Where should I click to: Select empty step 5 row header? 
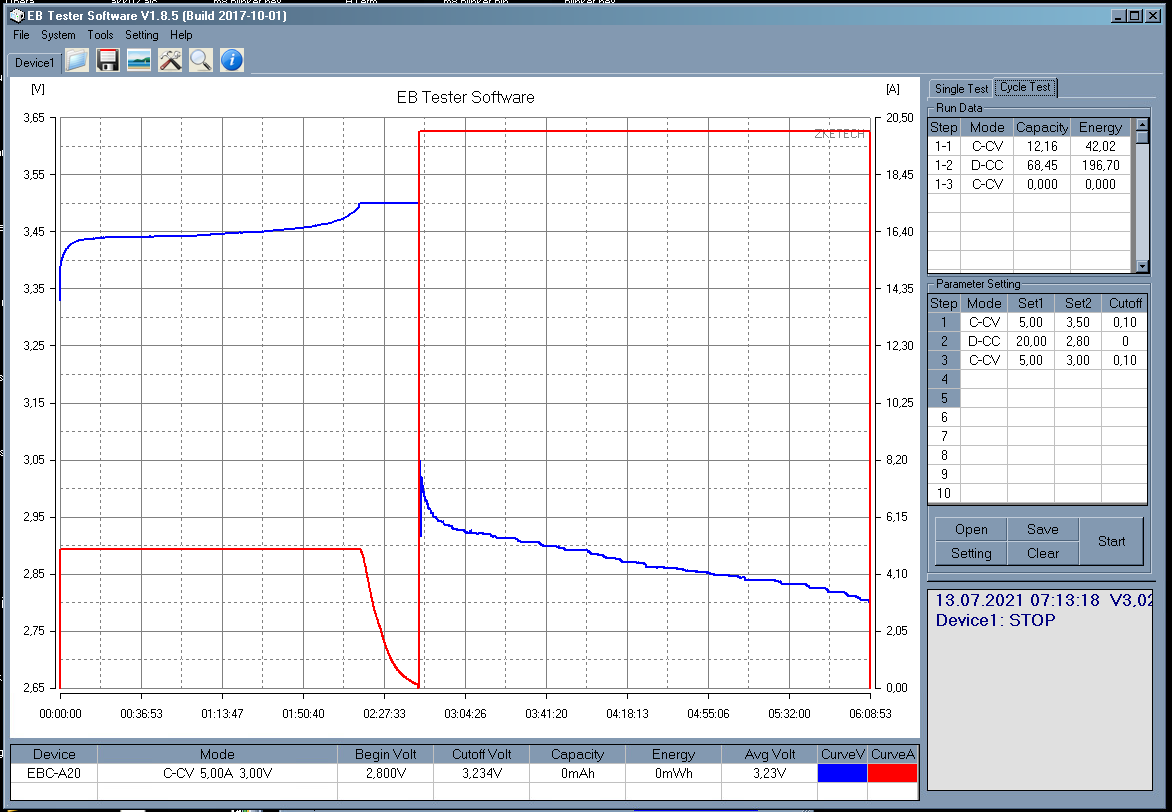point(944,399)
